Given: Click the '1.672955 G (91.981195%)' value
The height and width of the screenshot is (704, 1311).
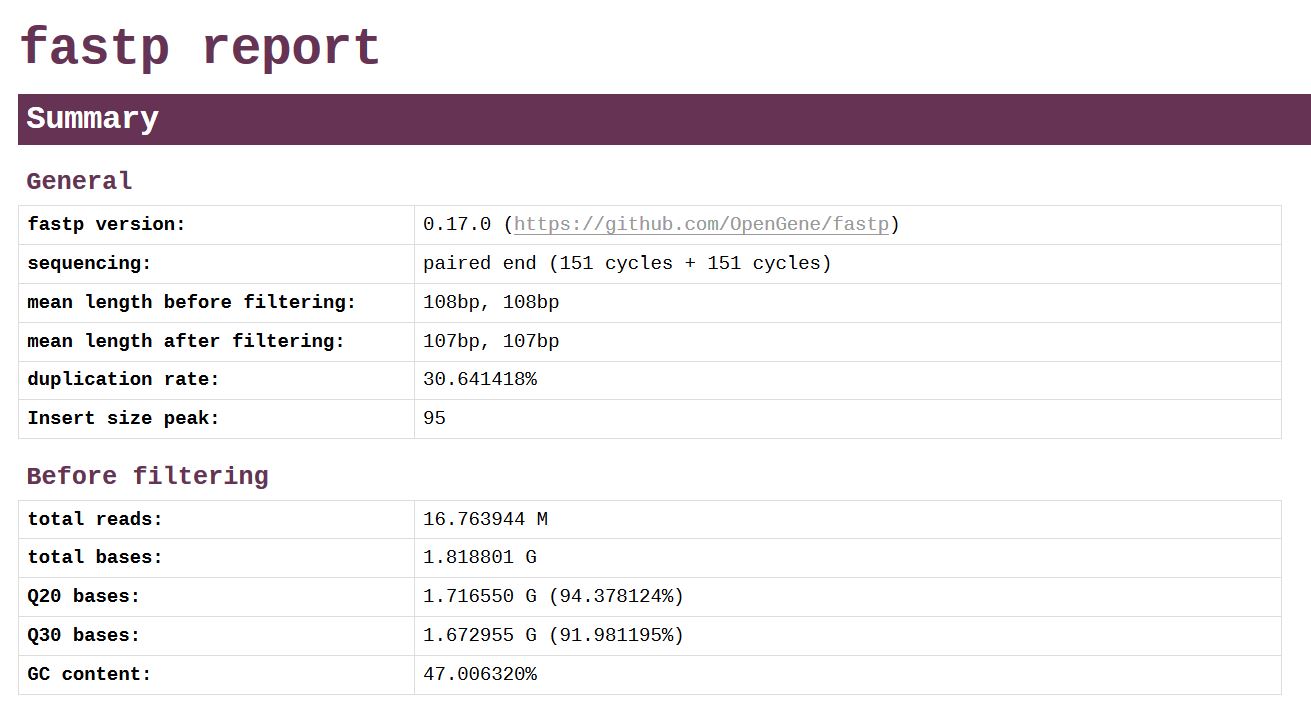Looking at the screenshot, I should (553, 635).
